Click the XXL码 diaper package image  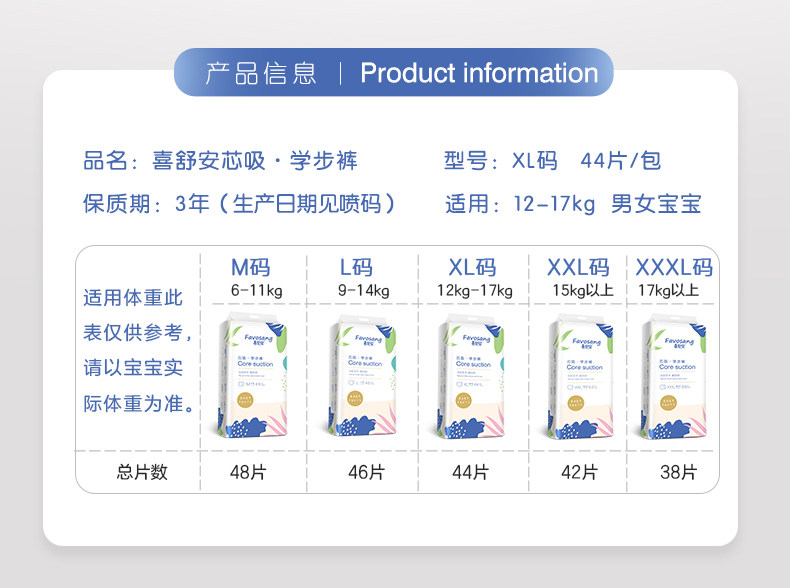(x=580, y=376)
